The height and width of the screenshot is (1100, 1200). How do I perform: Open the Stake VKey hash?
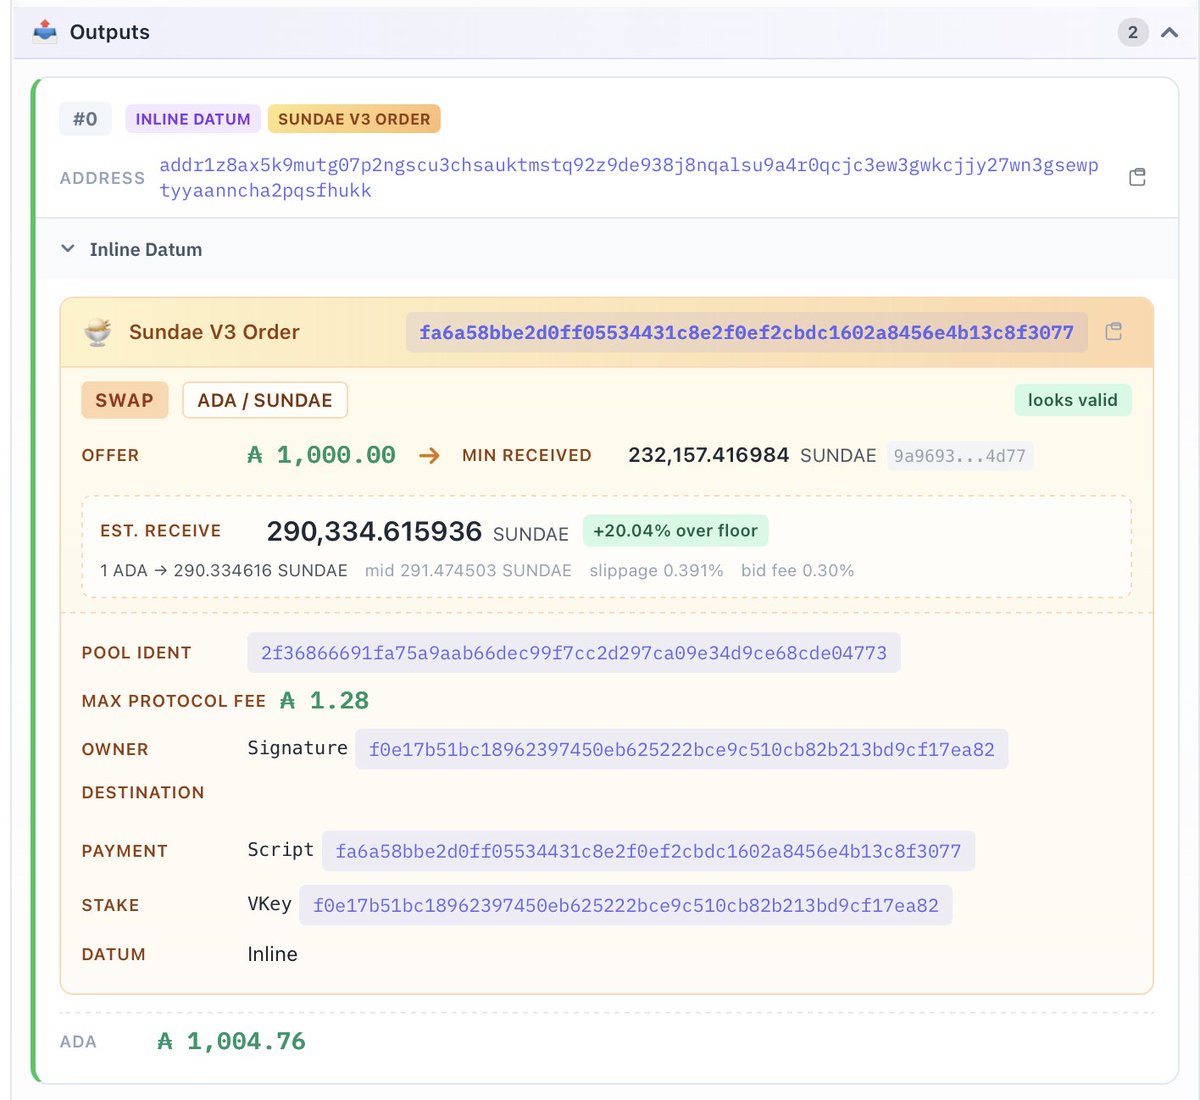[x=626, y=905]
